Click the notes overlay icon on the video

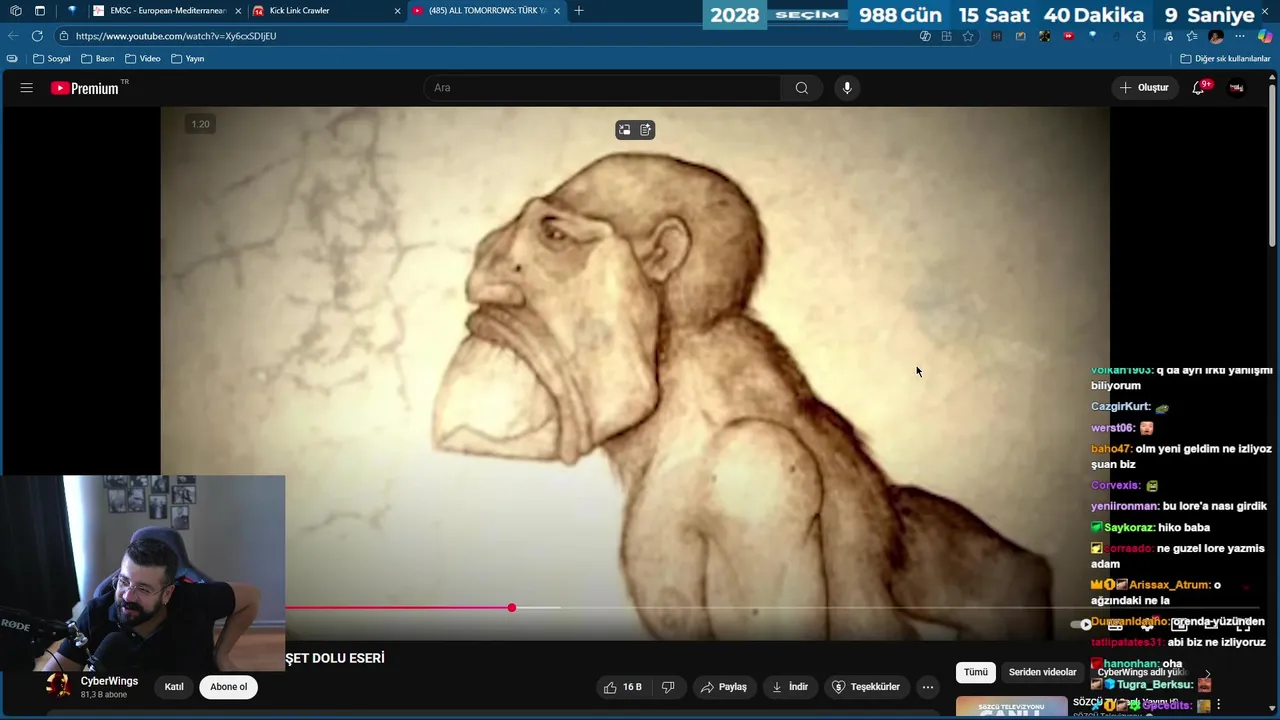[x=646, y=130]
